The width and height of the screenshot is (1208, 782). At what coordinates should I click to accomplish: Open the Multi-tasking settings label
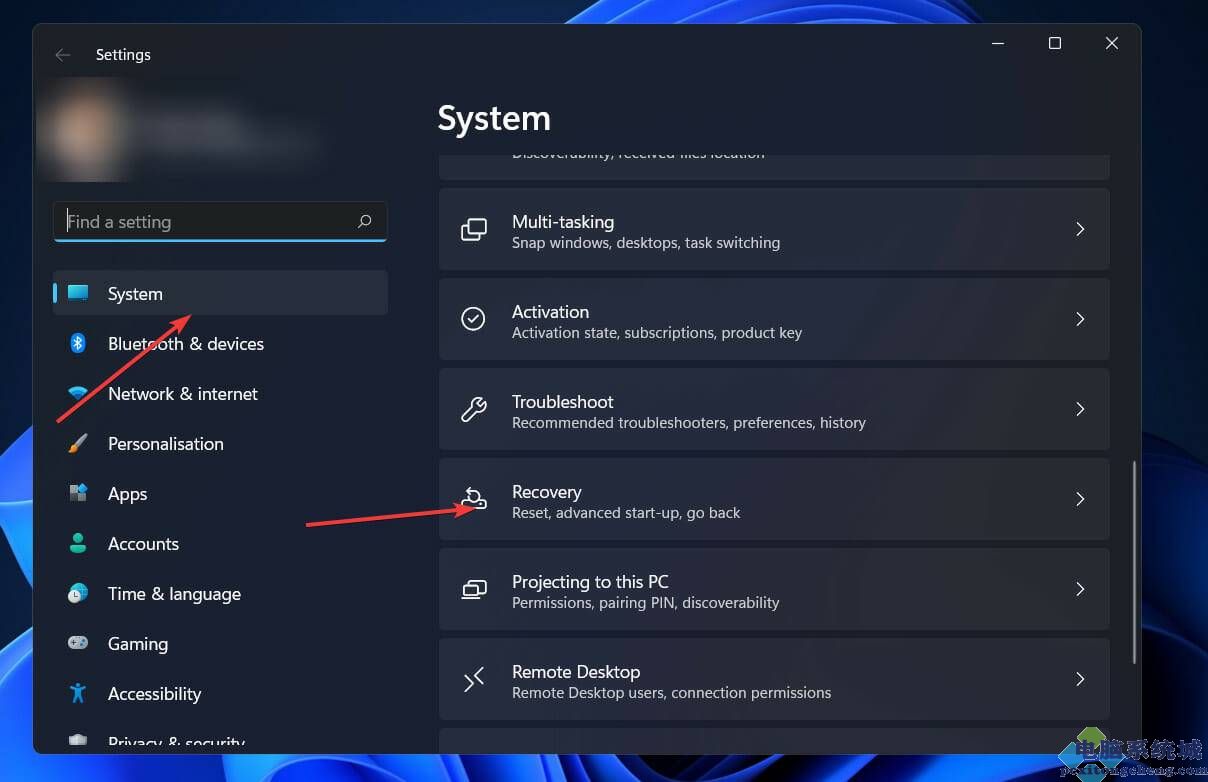click(563, 222)
